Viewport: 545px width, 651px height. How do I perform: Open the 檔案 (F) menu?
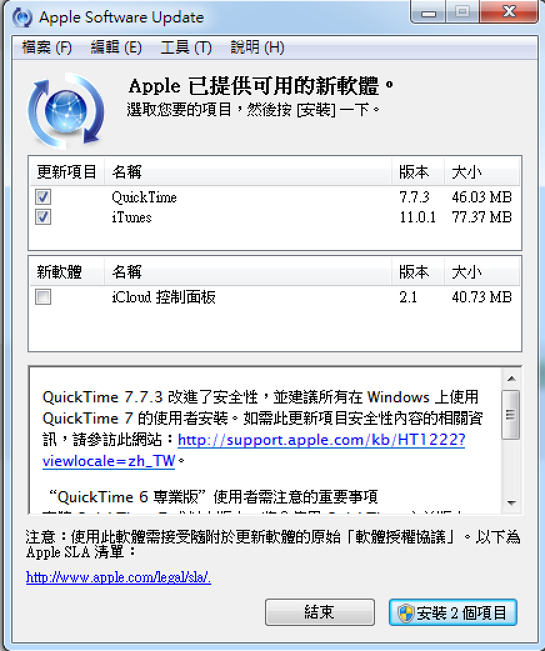click(x=47, y=47)
